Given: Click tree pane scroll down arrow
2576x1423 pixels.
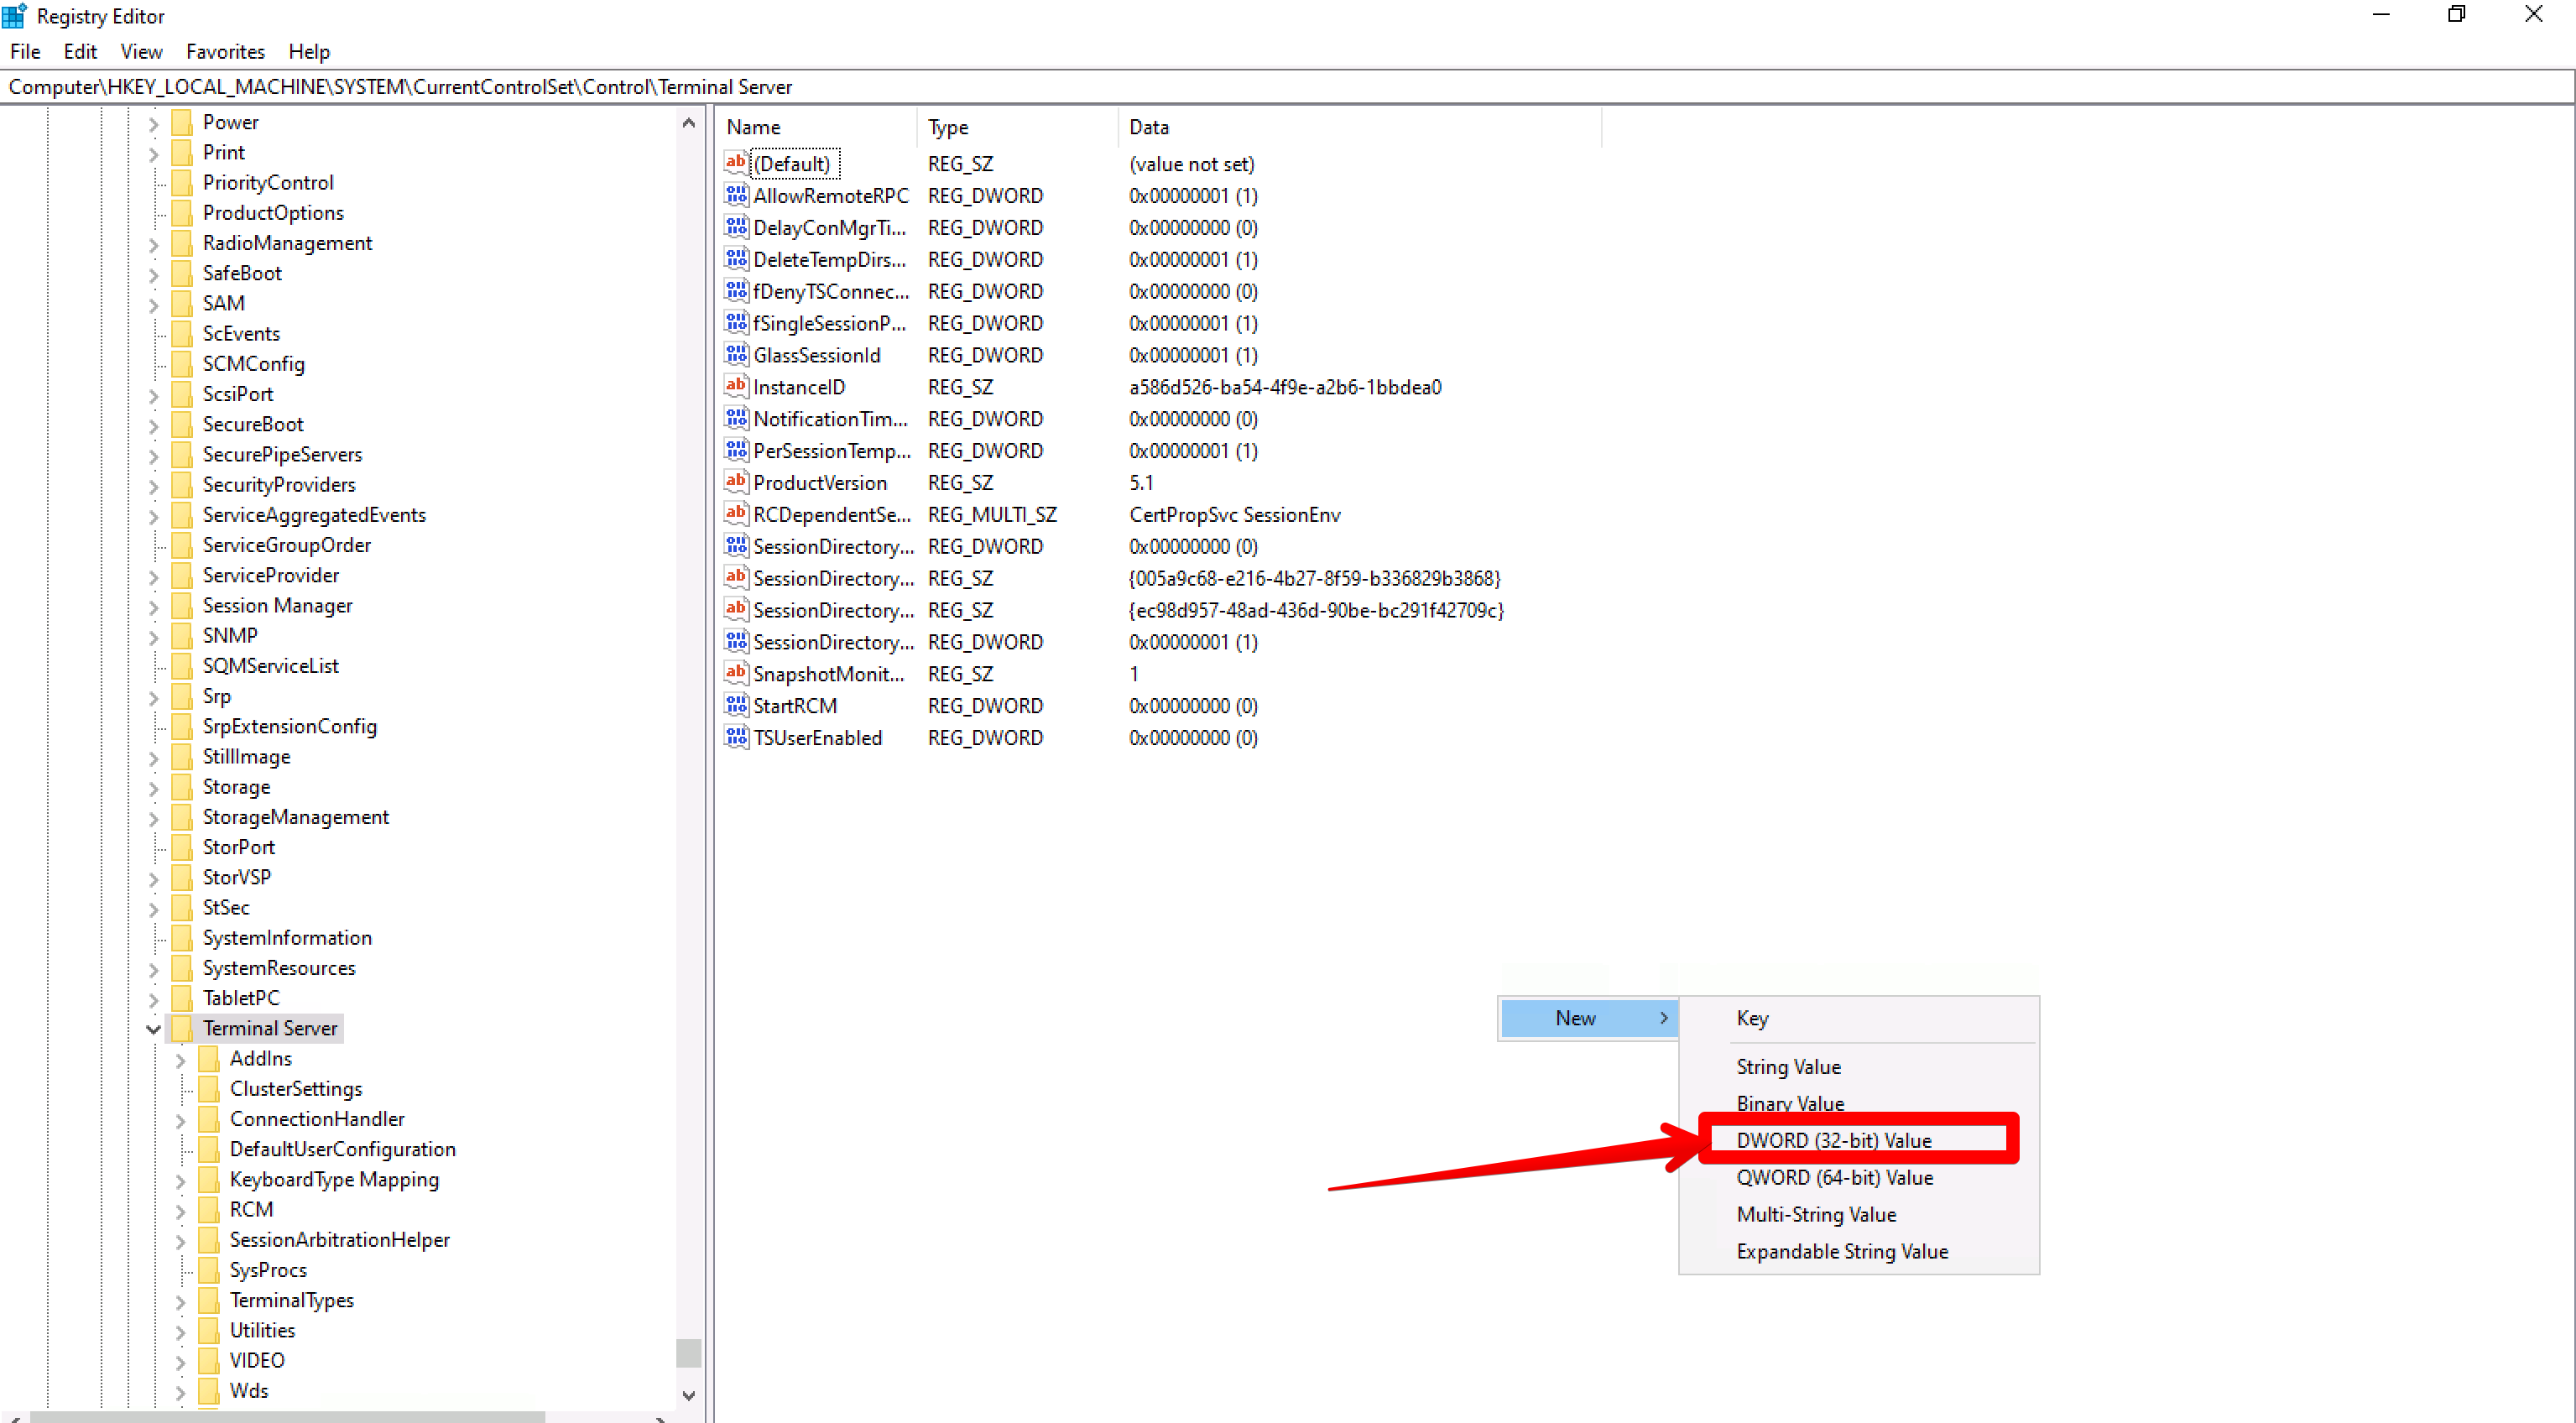Looking at the screenshot, I should (x=688, y=1395).
